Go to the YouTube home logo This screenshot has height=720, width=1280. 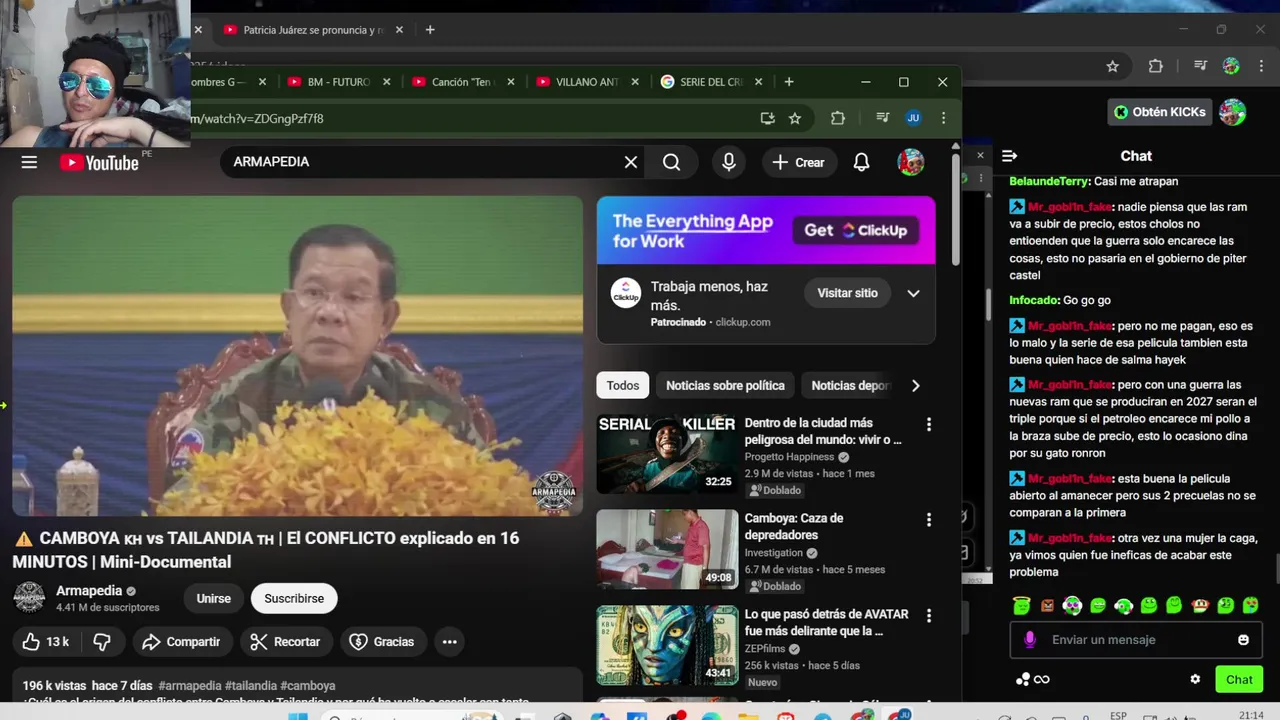click(x=99, y=162)
